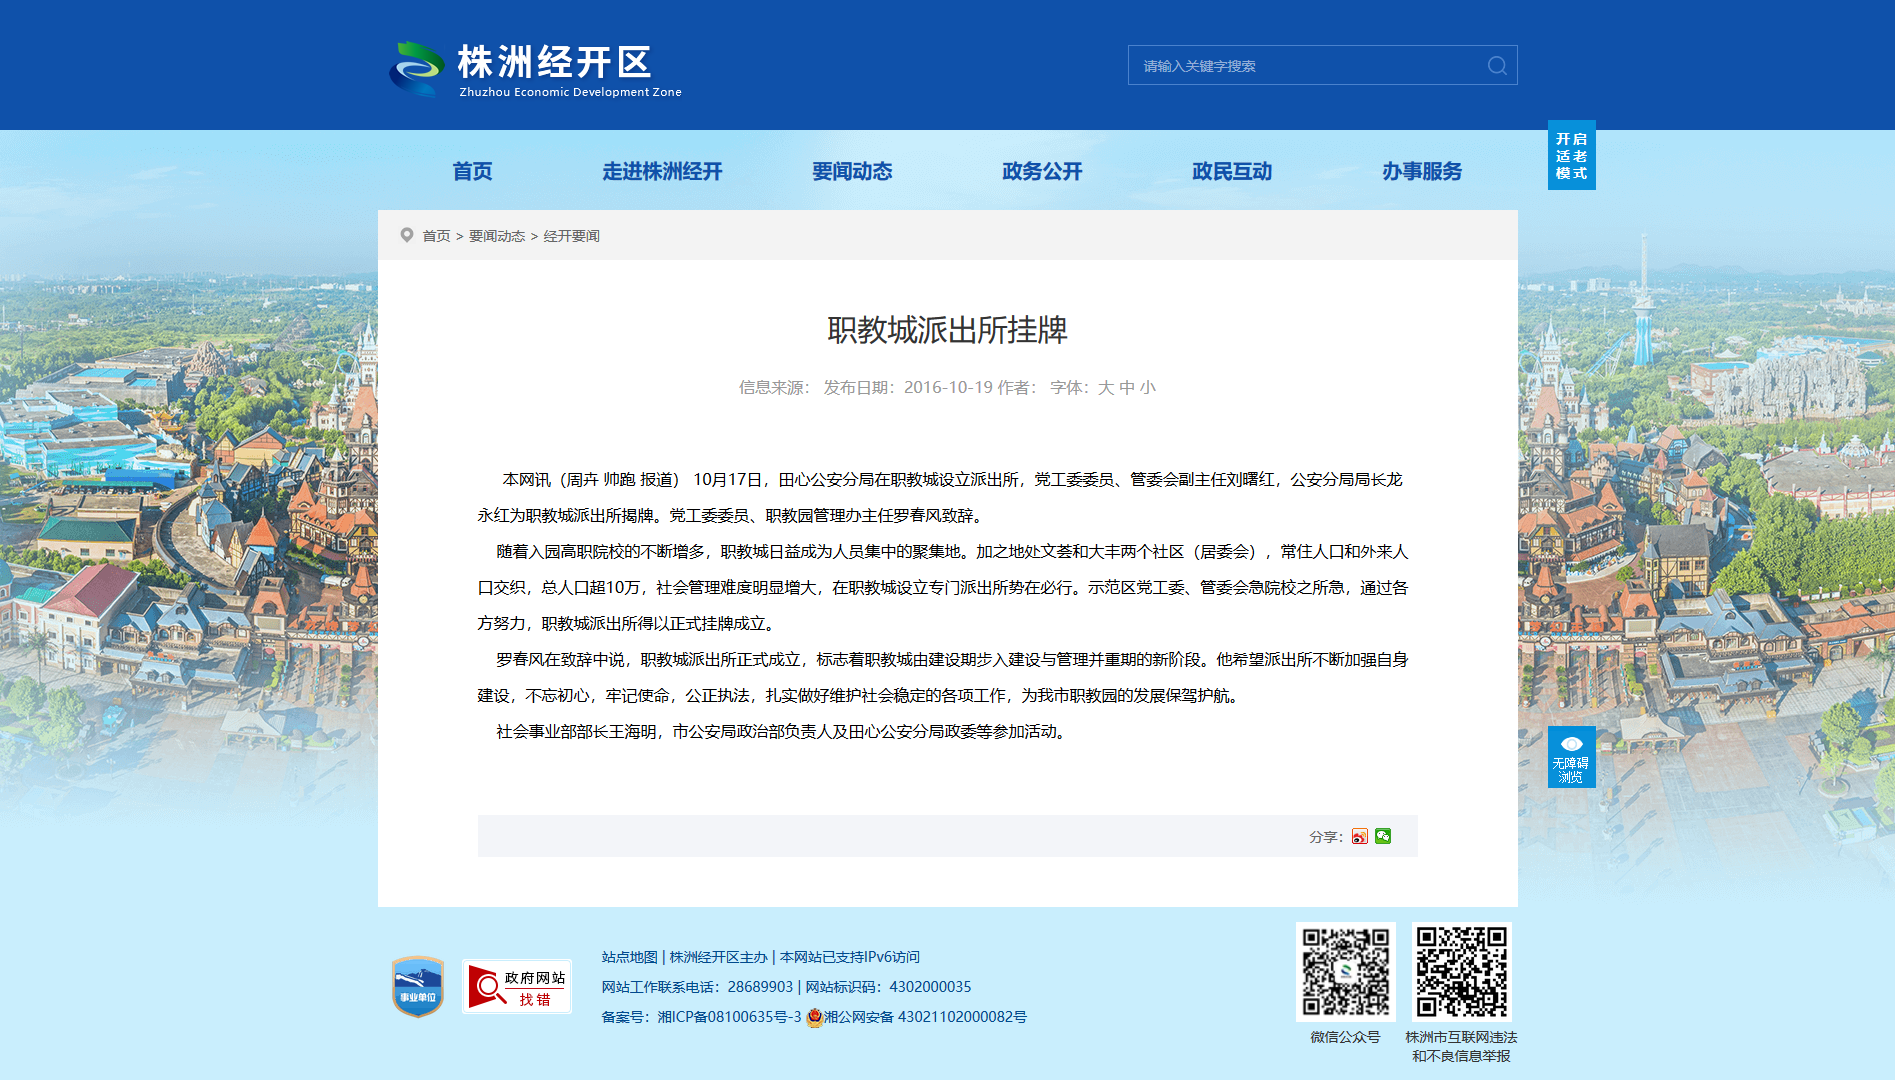
Task: Open 湘ICP备08100635号-3 record link
Action: click(729, 1017)
